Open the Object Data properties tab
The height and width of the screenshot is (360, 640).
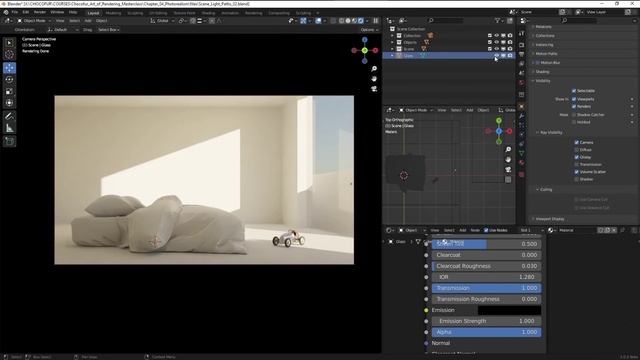tap(522, 153)
